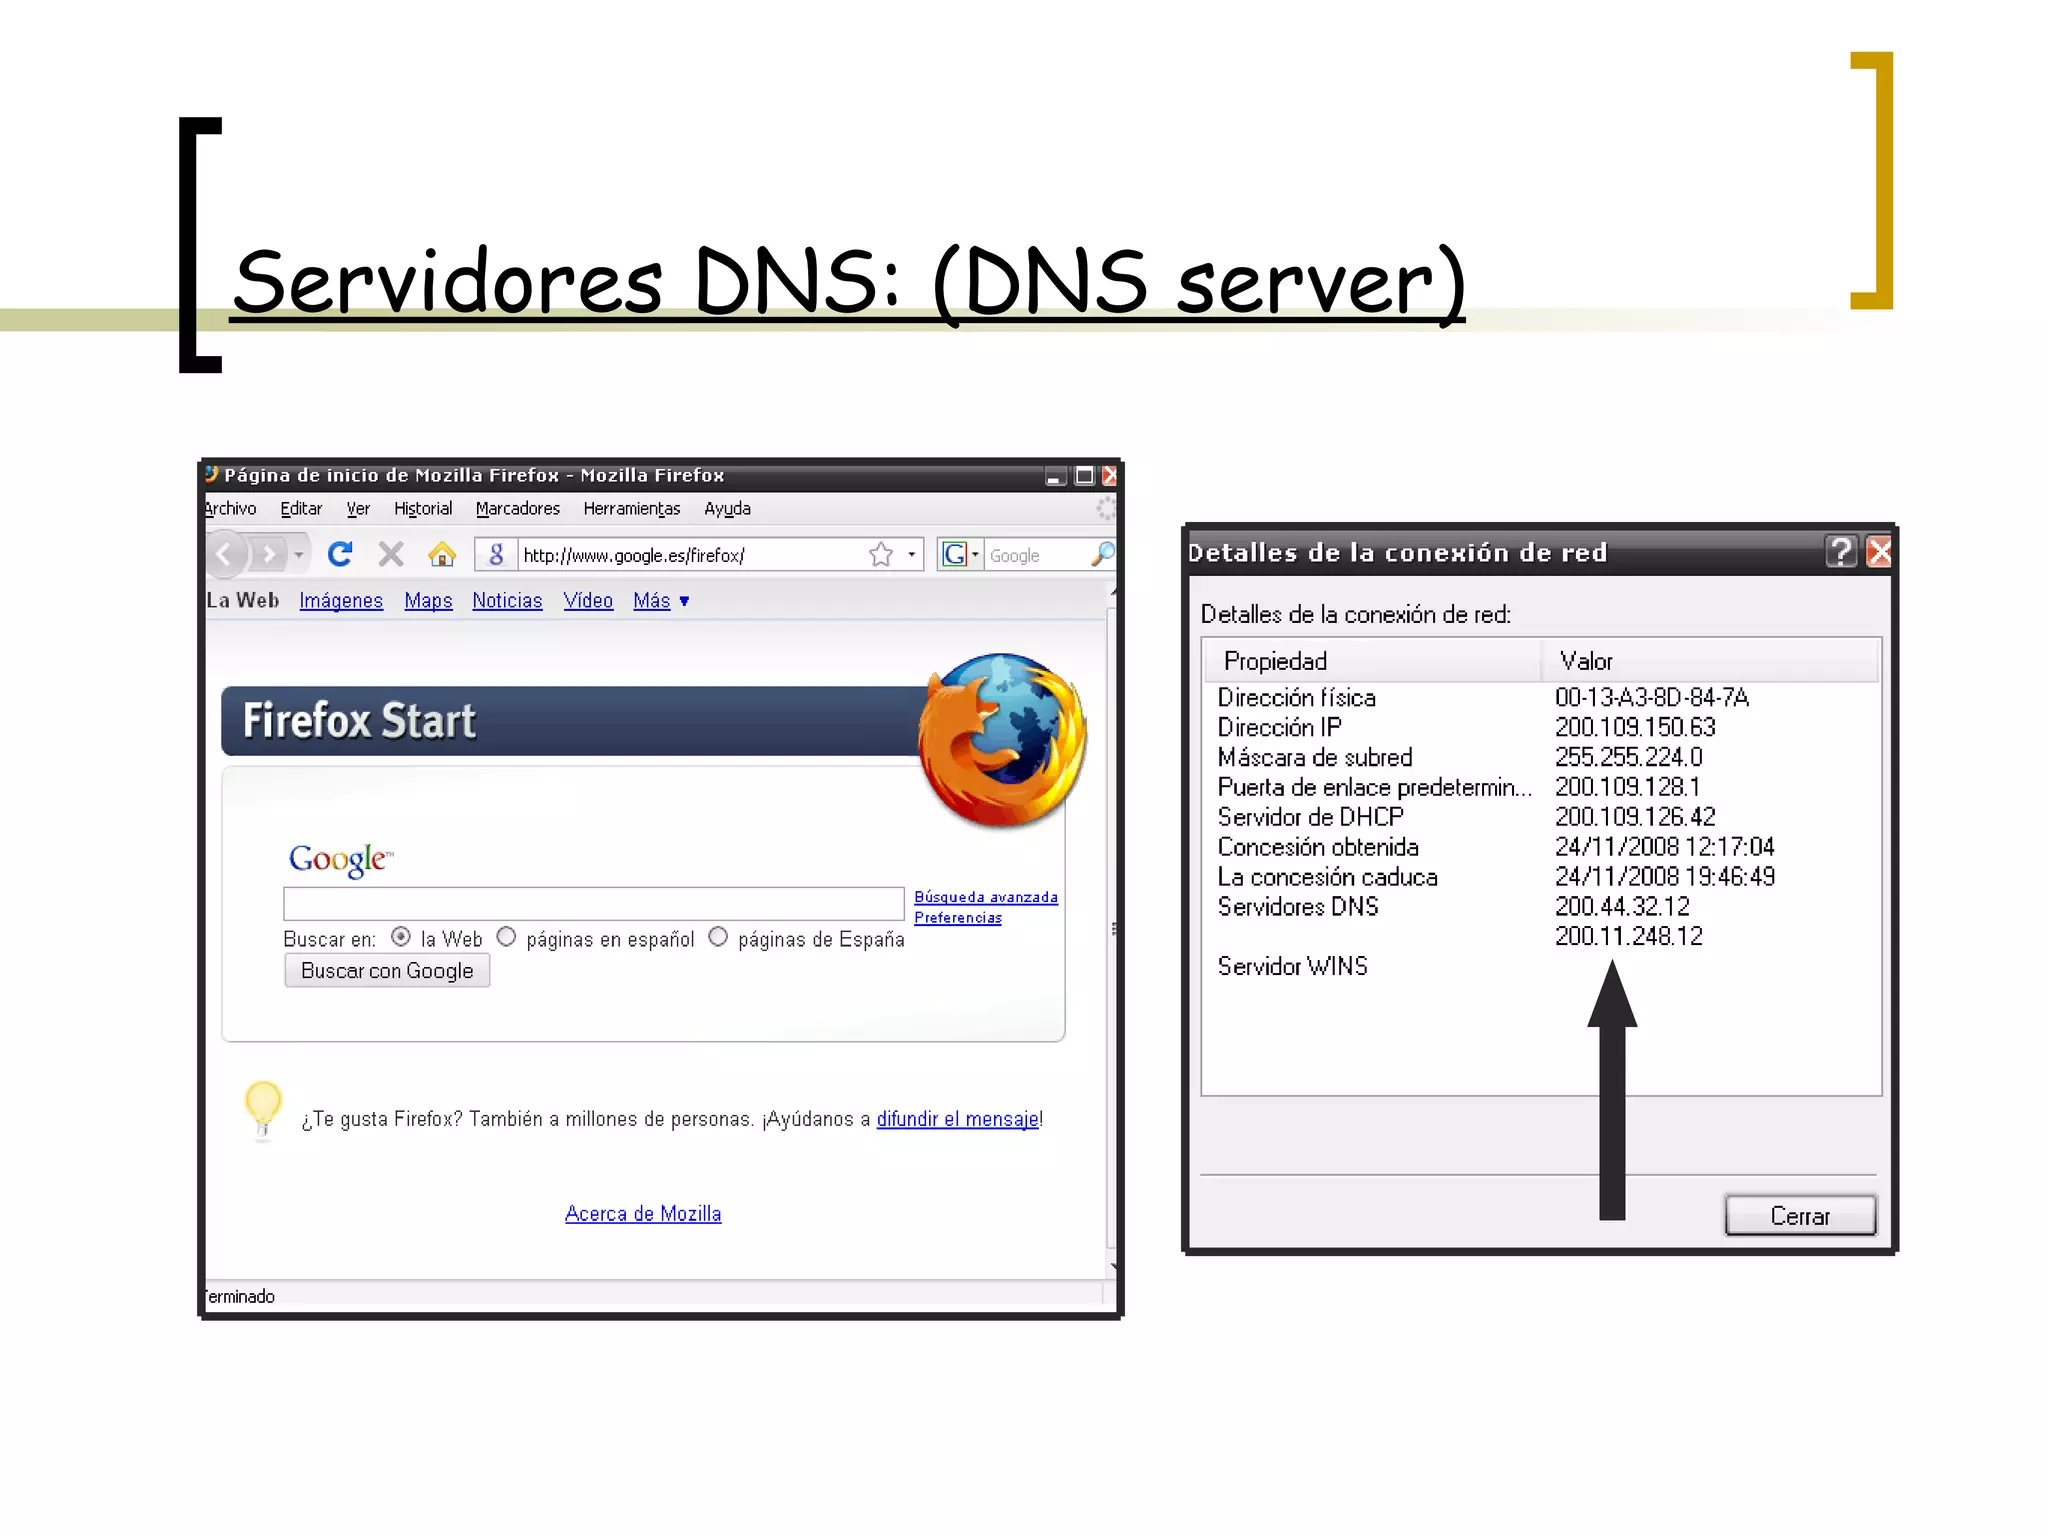Select the Servidor de DHCP row
The image size is (2048, 1536).
point(1540,817)
